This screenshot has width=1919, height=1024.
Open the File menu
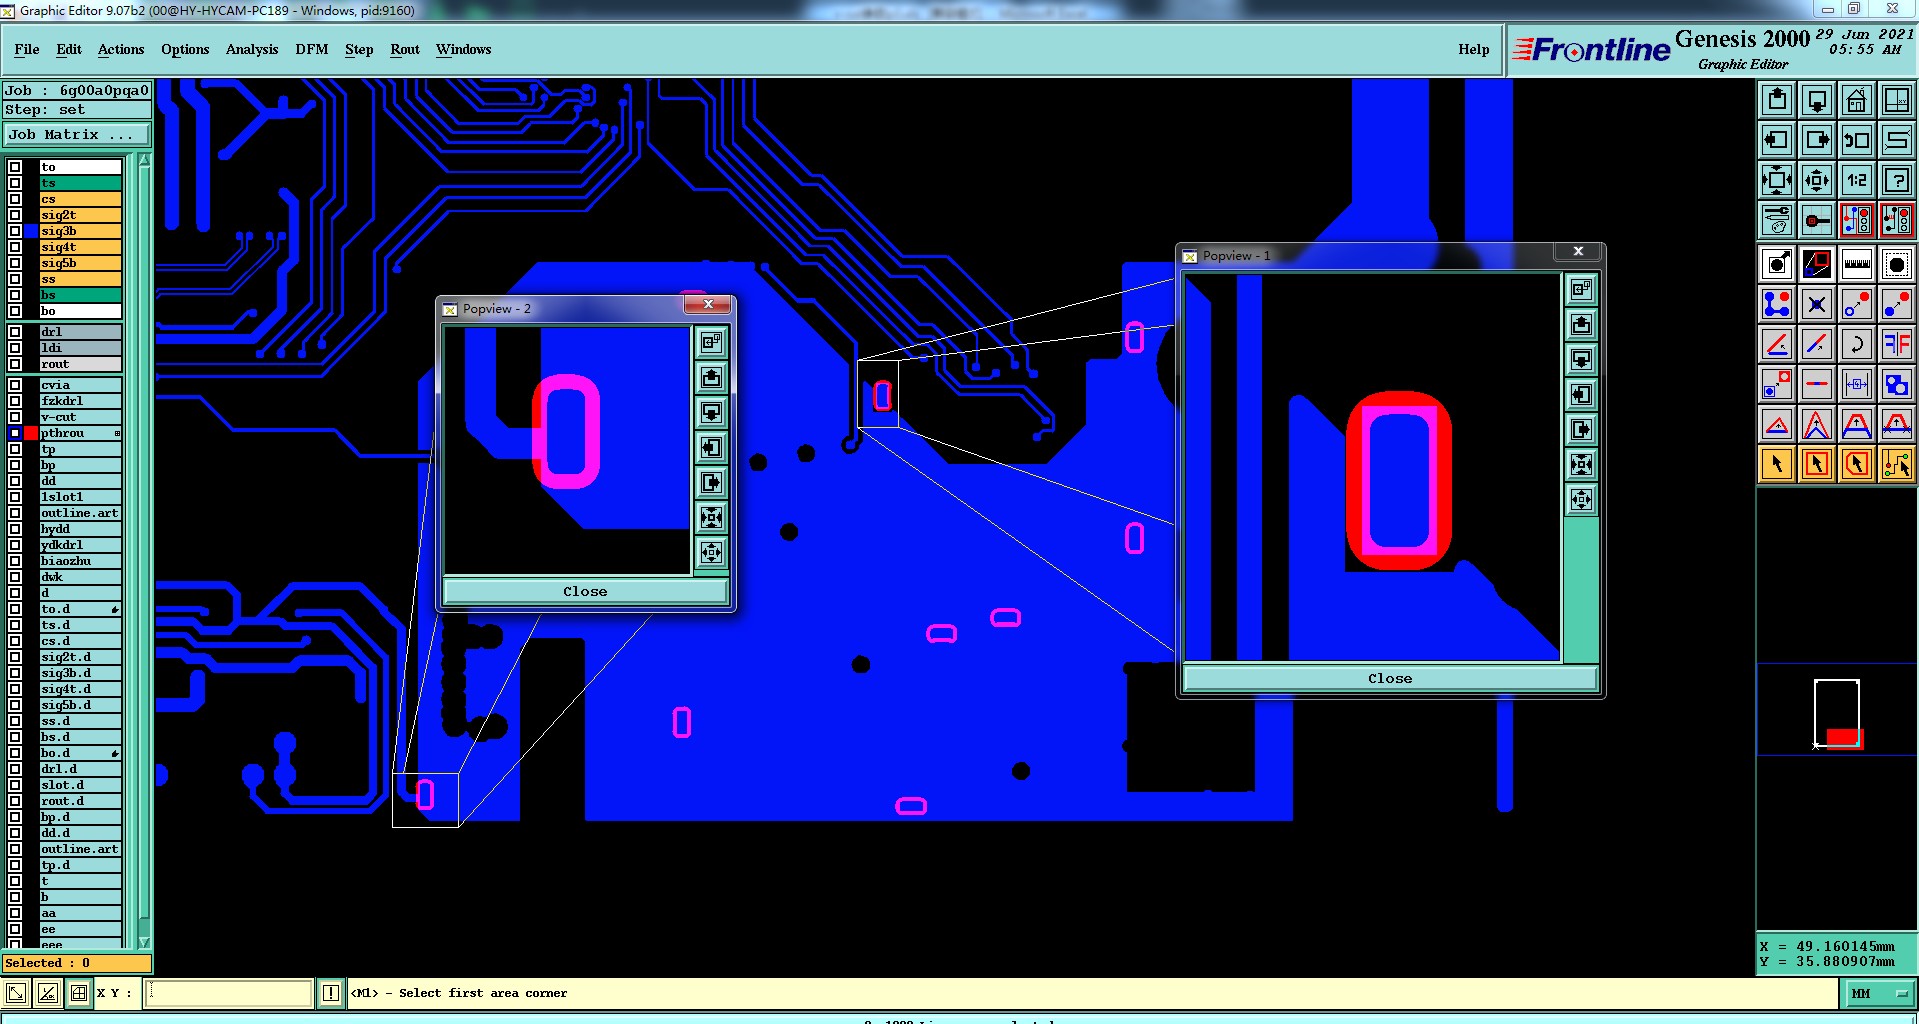27,49
